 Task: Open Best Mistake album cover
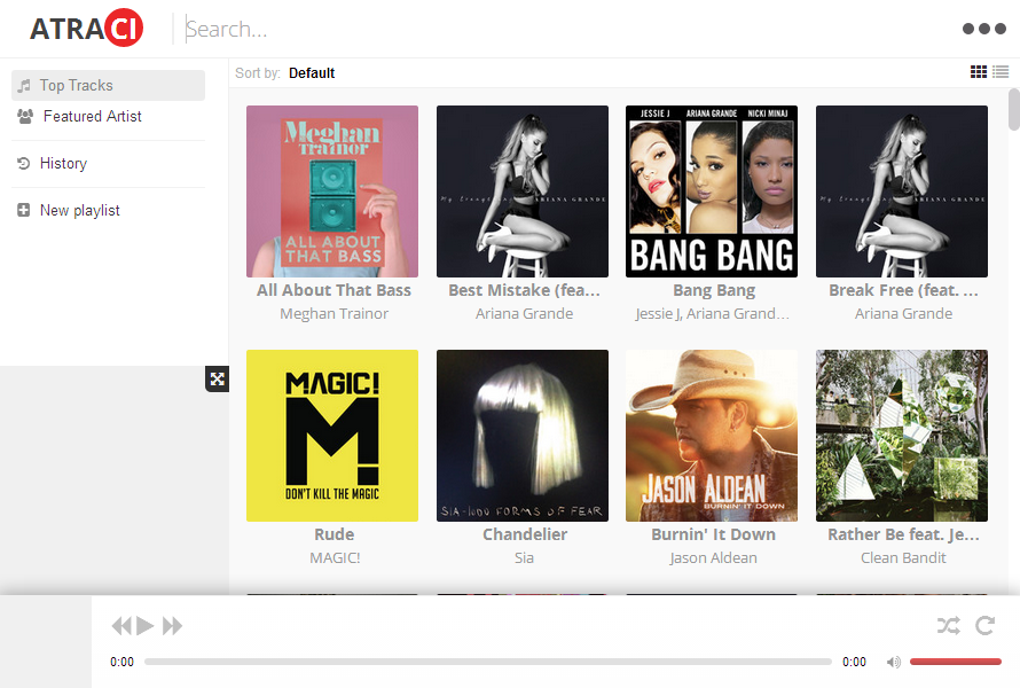(522, 191)
